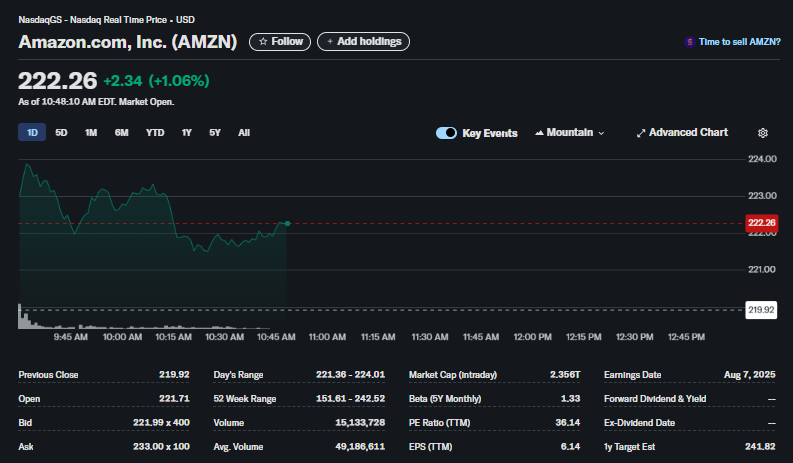Click the Day's Range value 221.36 - 224.01

tap(350, 374)
